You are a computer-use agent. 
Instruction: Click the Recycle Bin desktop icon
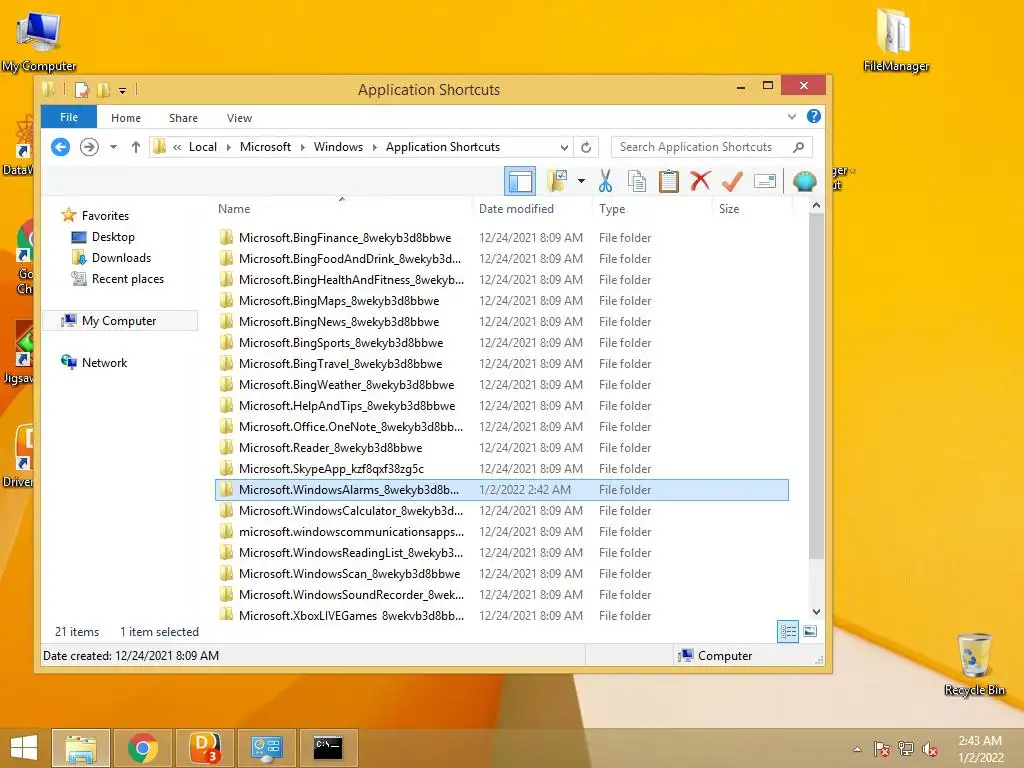[974, 664]
